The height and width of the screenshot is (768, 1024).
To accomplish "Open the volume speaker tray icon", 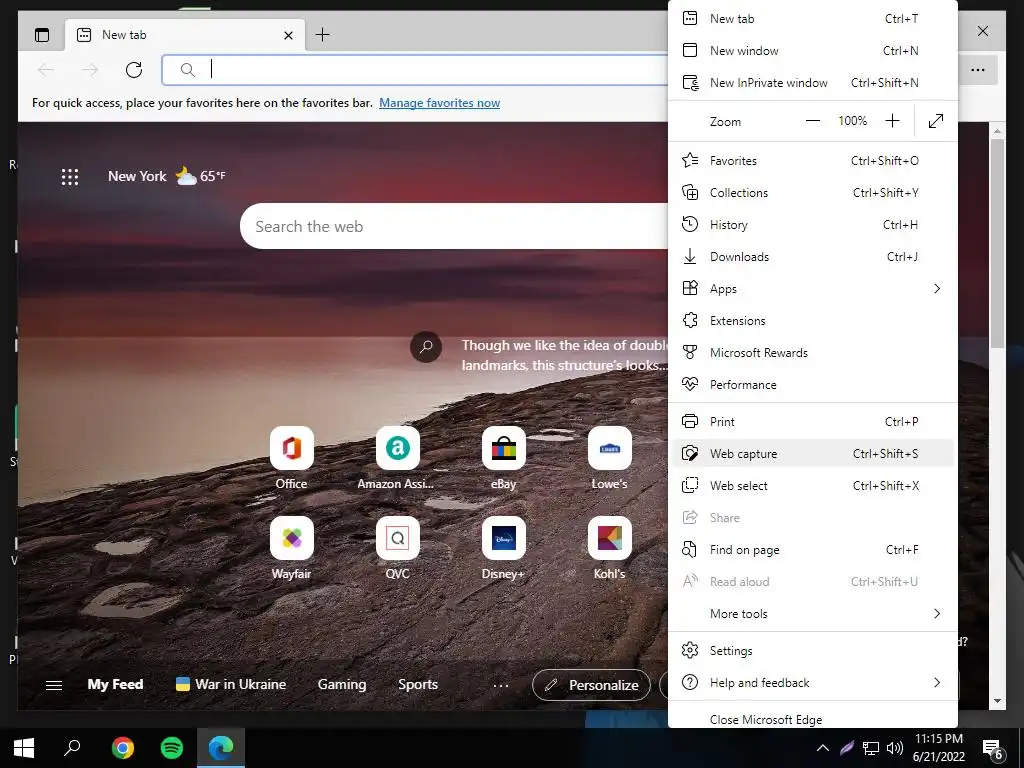I will (x=895, y=748).
